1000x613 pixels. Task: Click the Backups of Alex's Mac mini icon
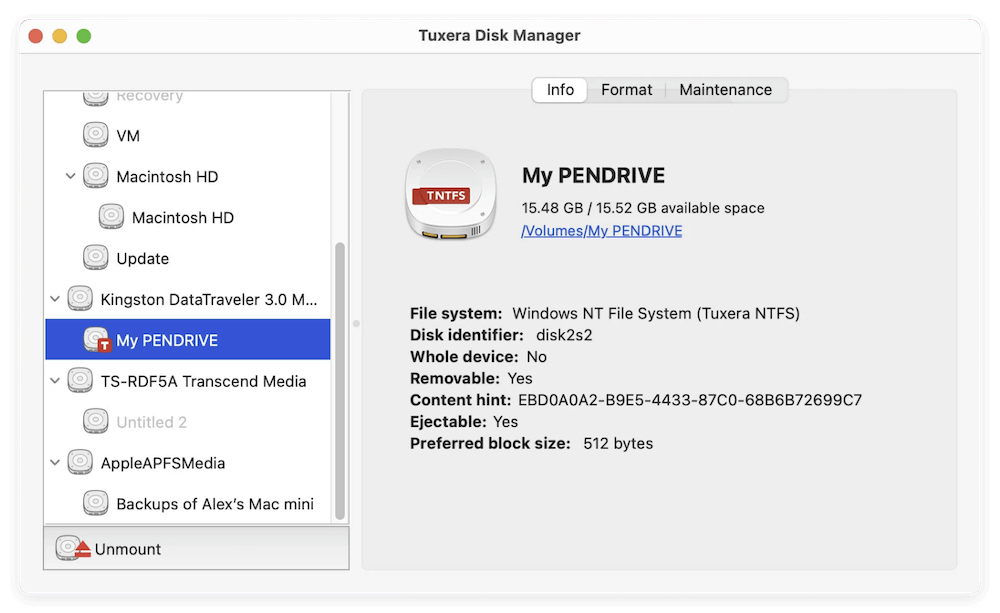tap(96, 503)
